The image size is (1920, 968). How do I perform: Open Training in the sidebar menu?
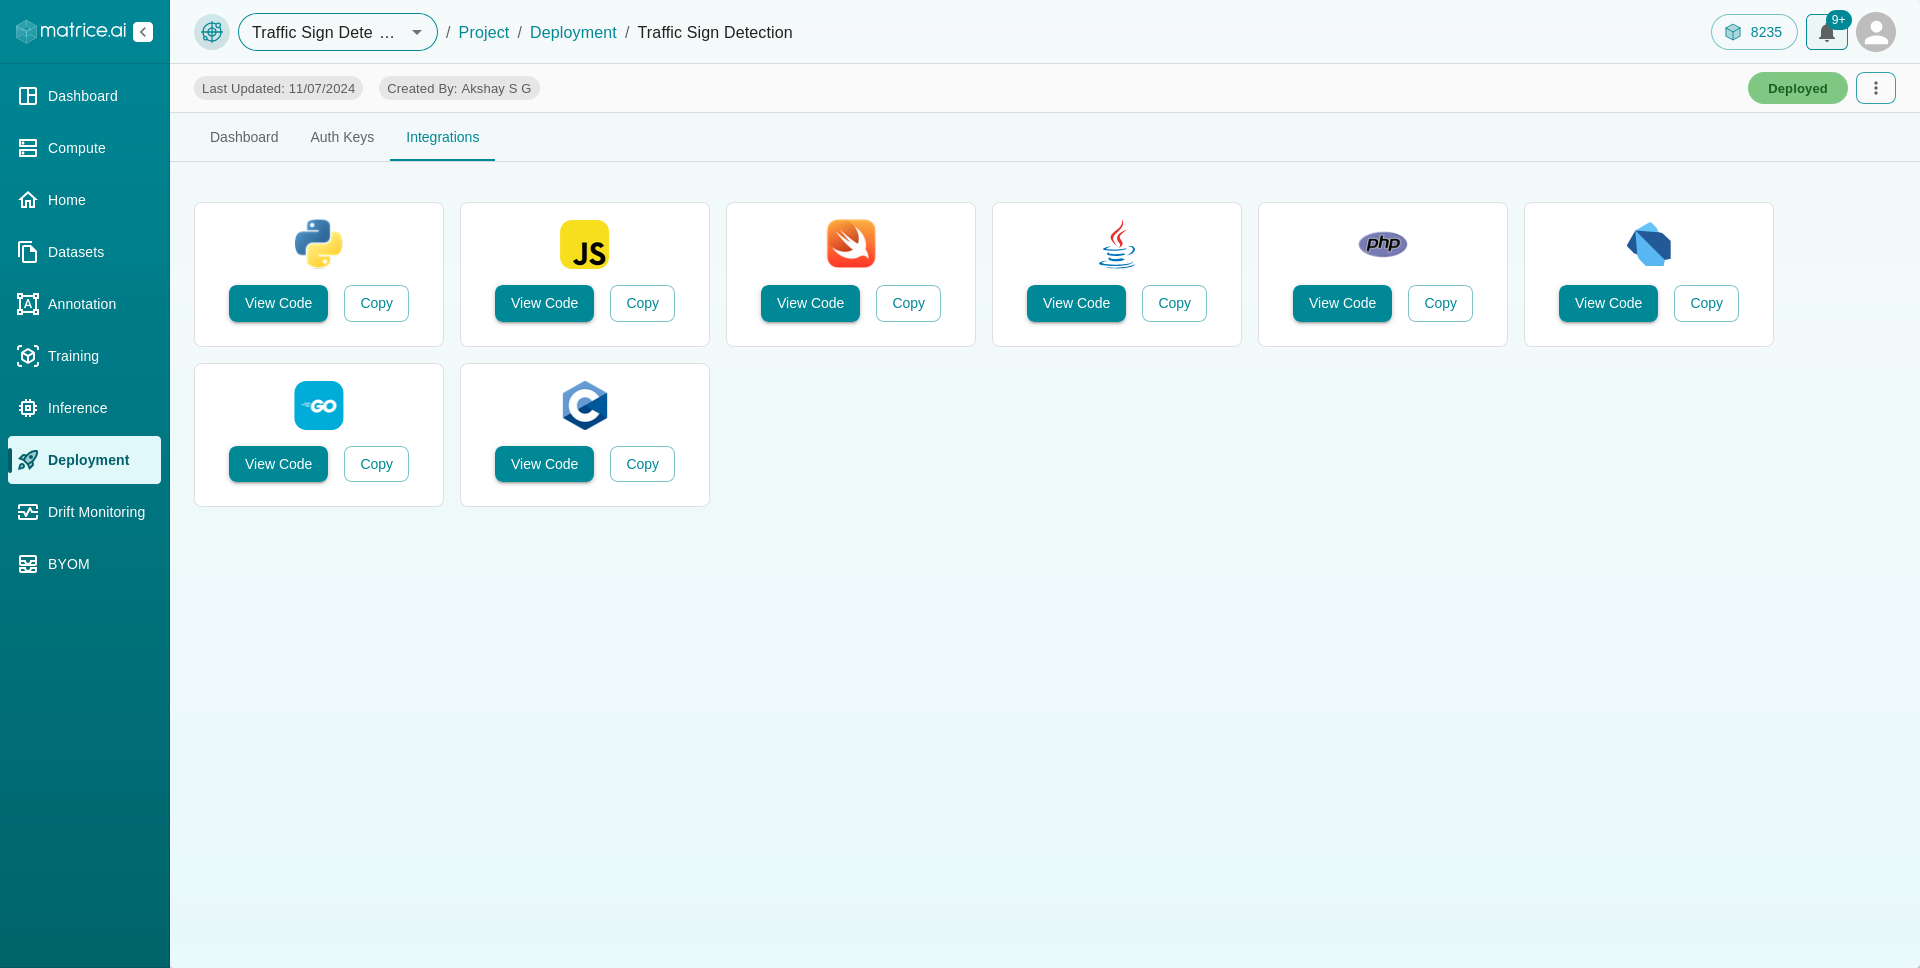coord(84,356)
